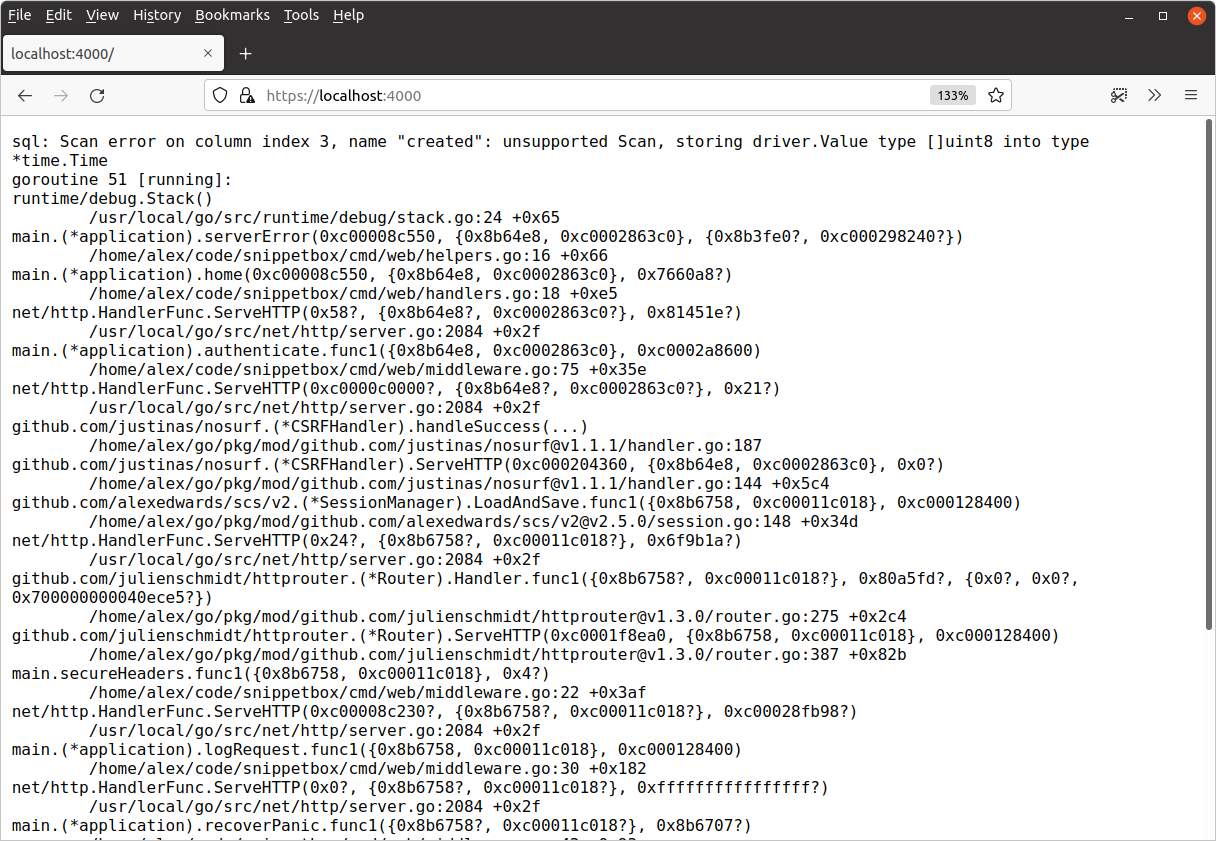Take a screenshot with the scissors icon

click(1119, 96)
